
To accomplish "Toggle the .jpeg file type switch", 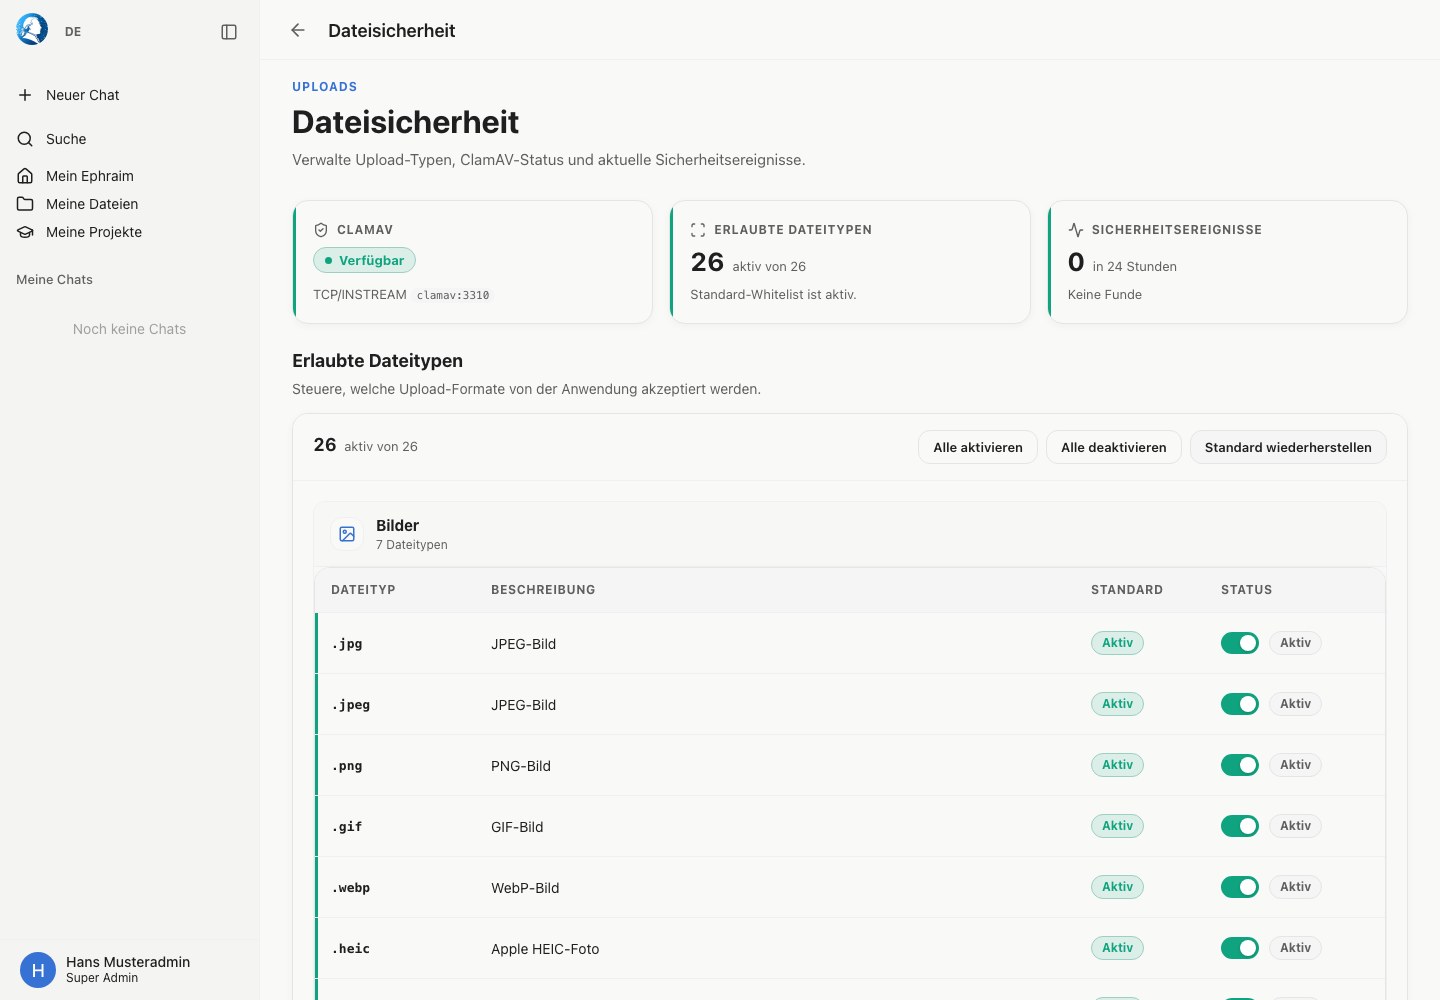I will pyautogui.click(x=1240, y=704).
